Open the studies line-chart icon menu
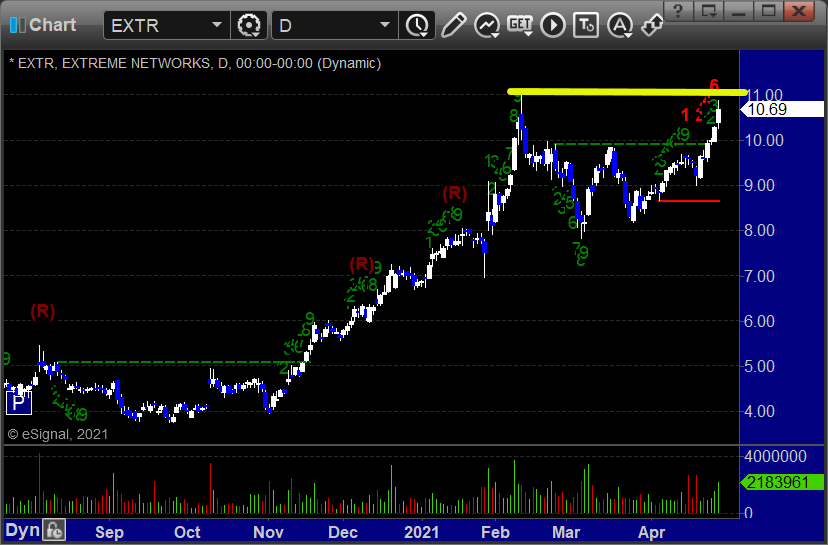Screen dimensions: 828x545 (x=486, y=25)
